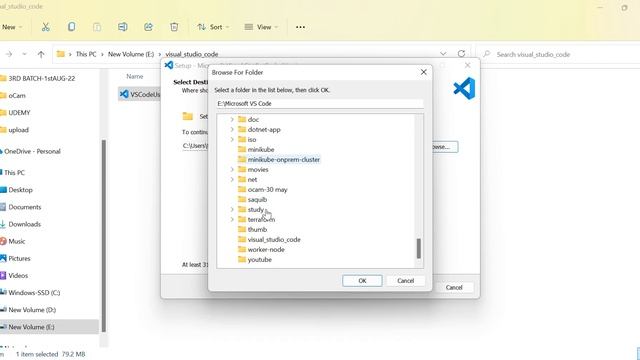Viewport: 640px width, 360px height.
Task: Click the Search visual_studio_code box
Action: point(558,54)
